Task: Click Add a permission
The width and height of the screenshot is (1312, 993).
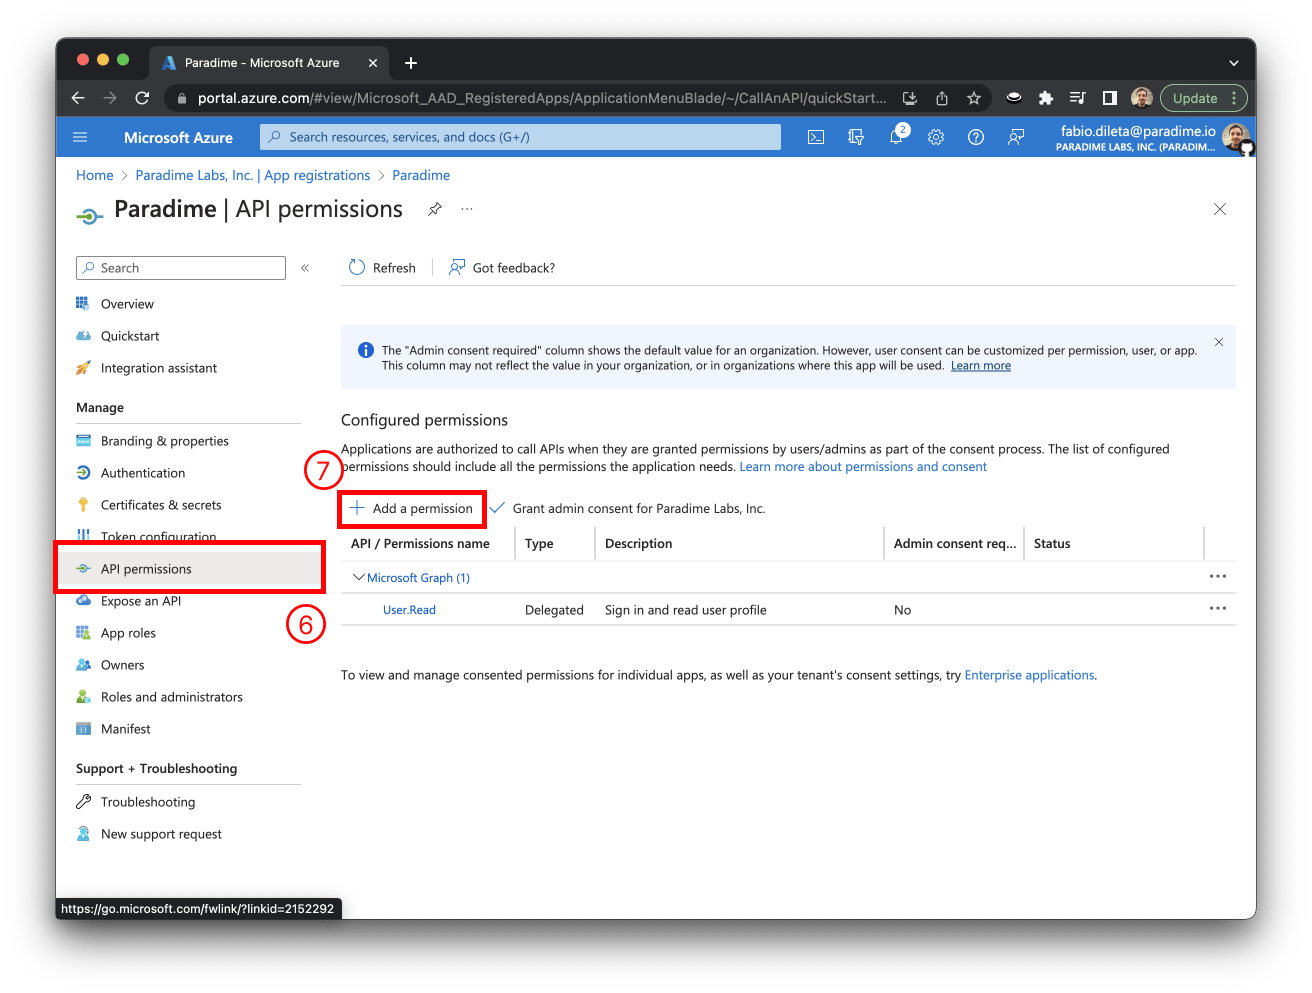Action: tap(412, 509)
